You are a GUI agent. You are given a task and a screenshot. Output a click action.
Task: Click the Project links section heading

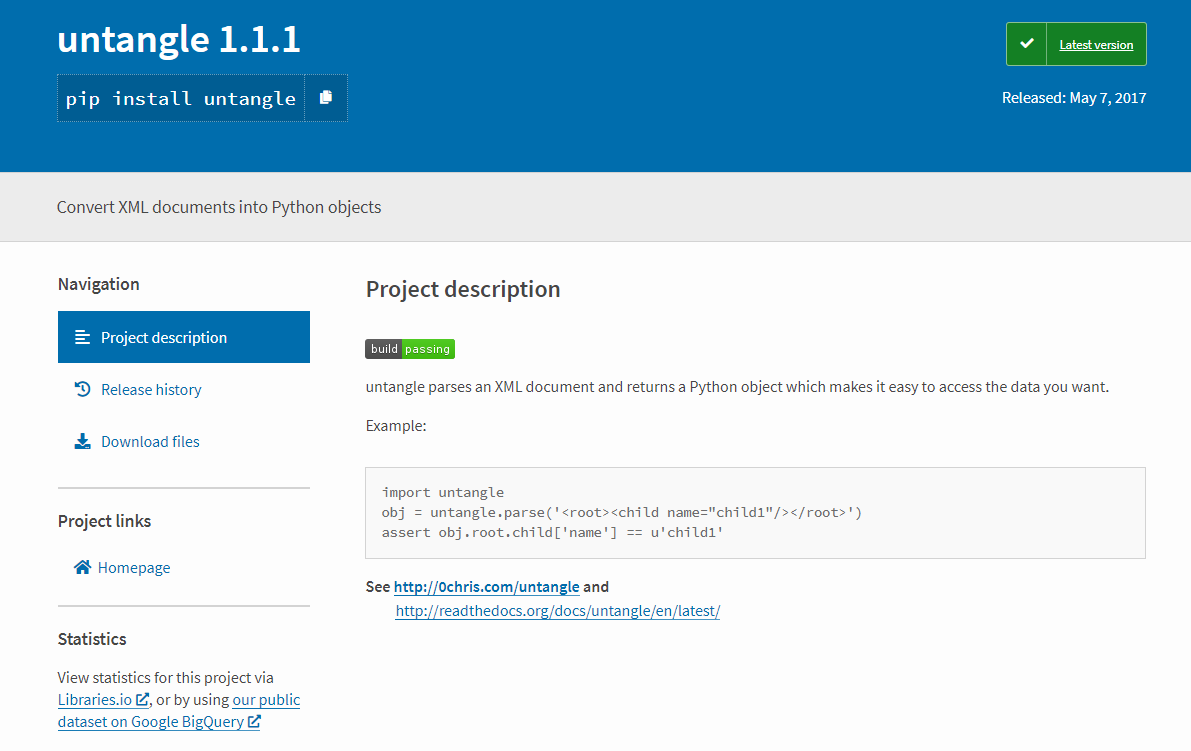click(105, 522)
